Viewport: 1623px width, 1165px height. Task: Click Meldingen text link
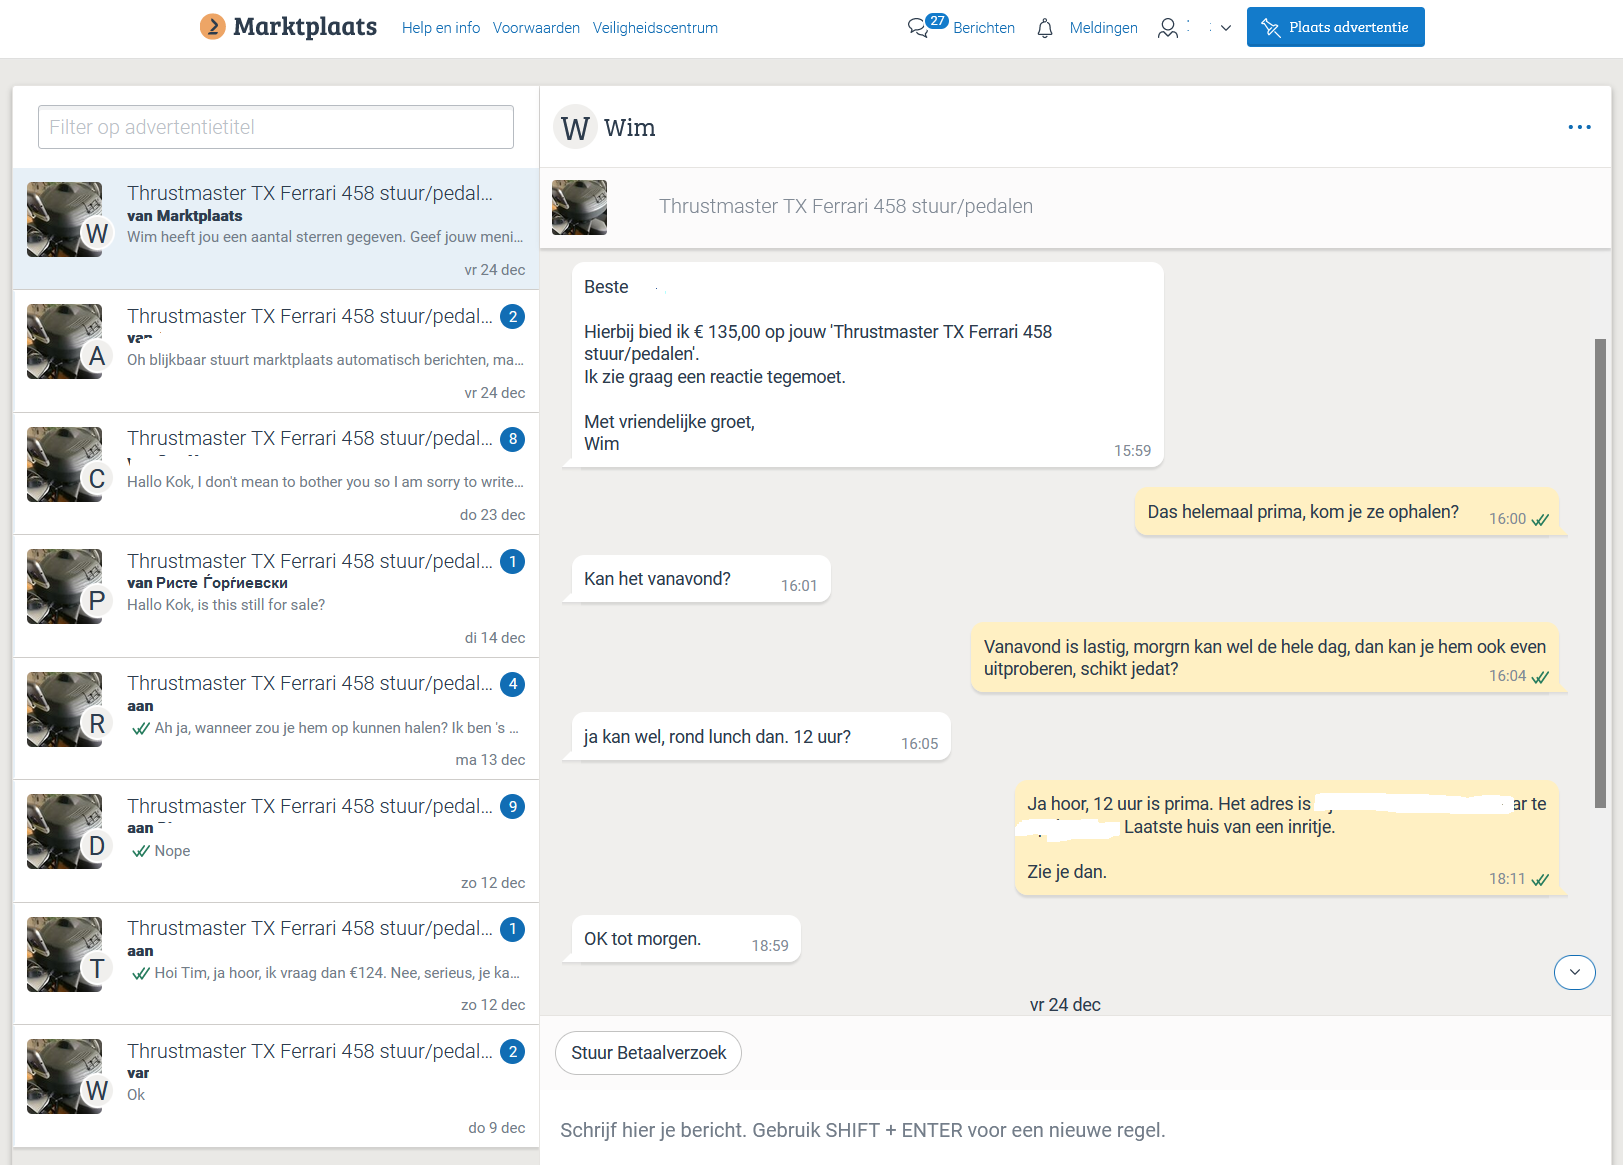1103,28
